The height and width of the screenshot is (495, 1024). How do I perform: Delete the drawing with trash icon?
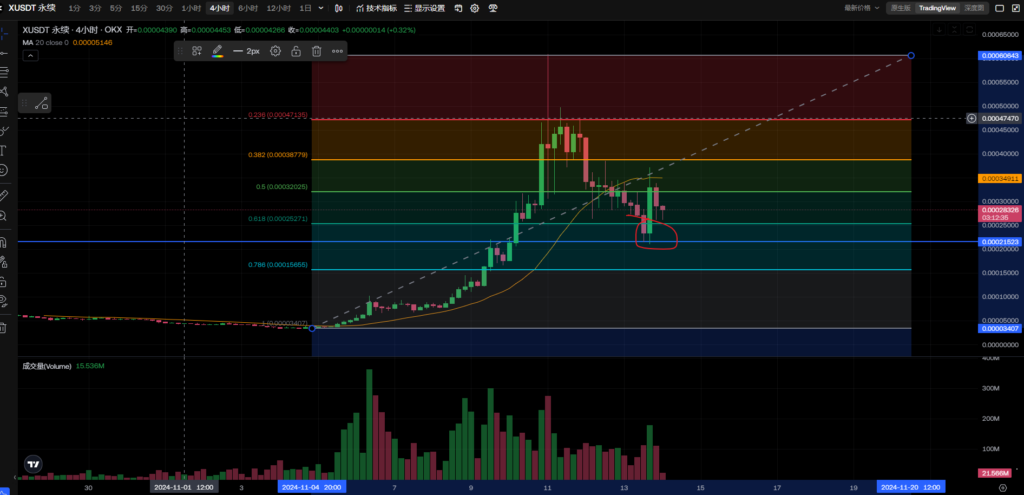[316, 50]
